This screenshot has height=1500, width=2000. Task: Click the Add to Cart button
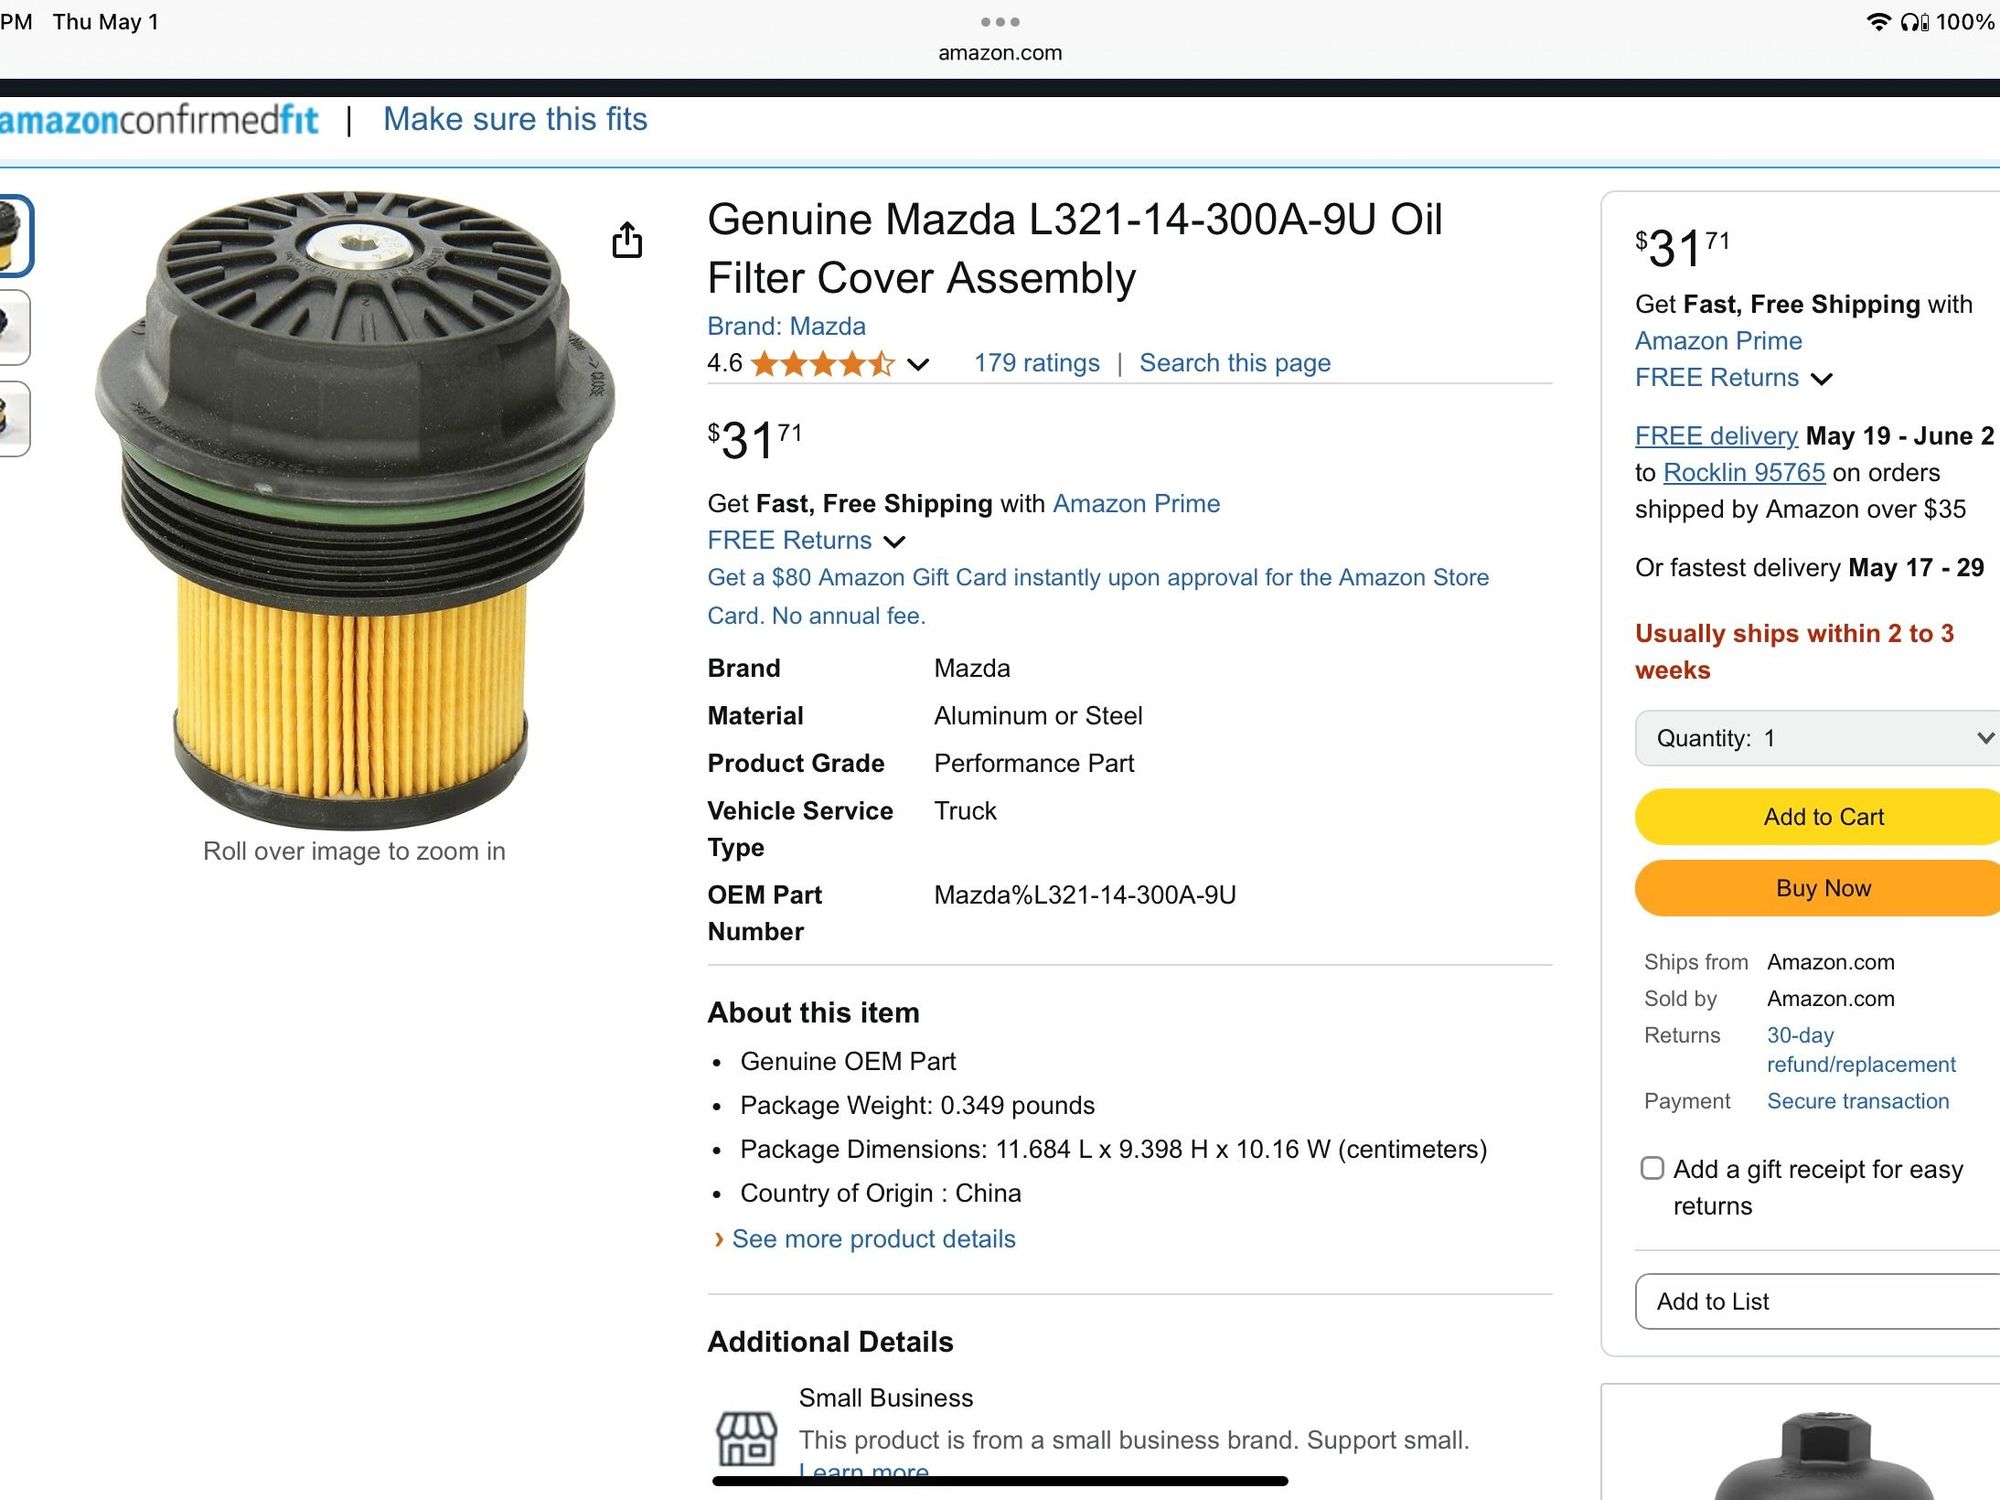click(x=1817, y=817)
